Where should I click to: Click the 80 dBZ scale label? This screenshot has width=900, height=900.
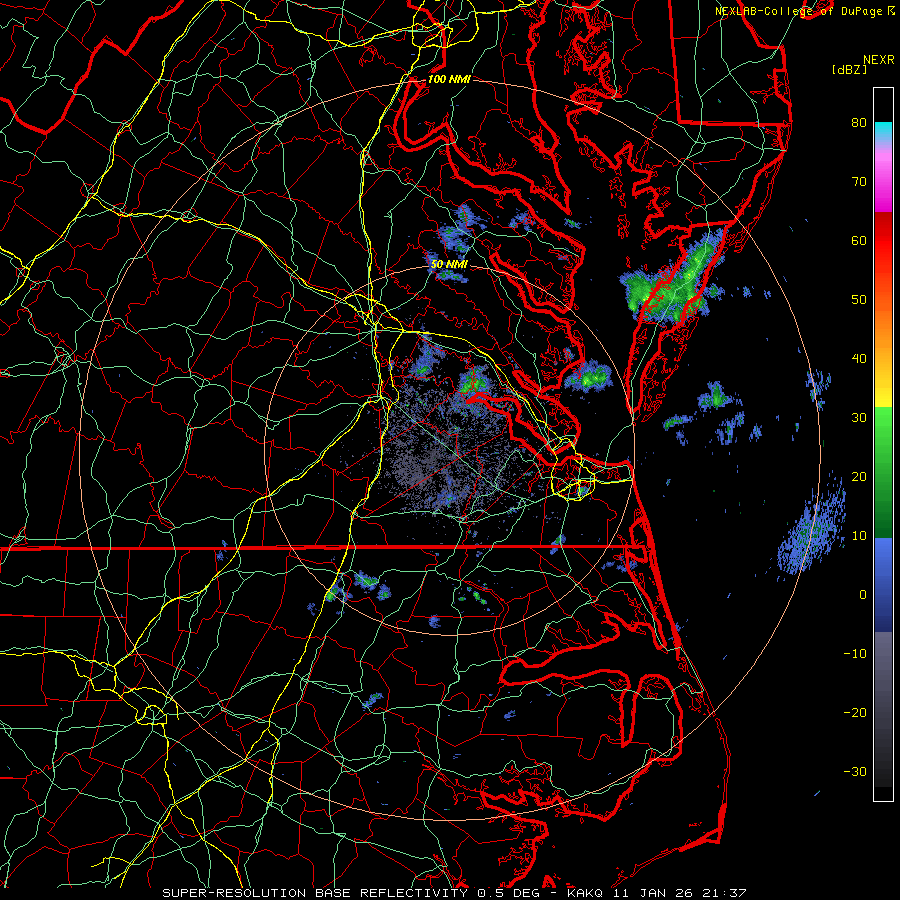coord(859,122)
